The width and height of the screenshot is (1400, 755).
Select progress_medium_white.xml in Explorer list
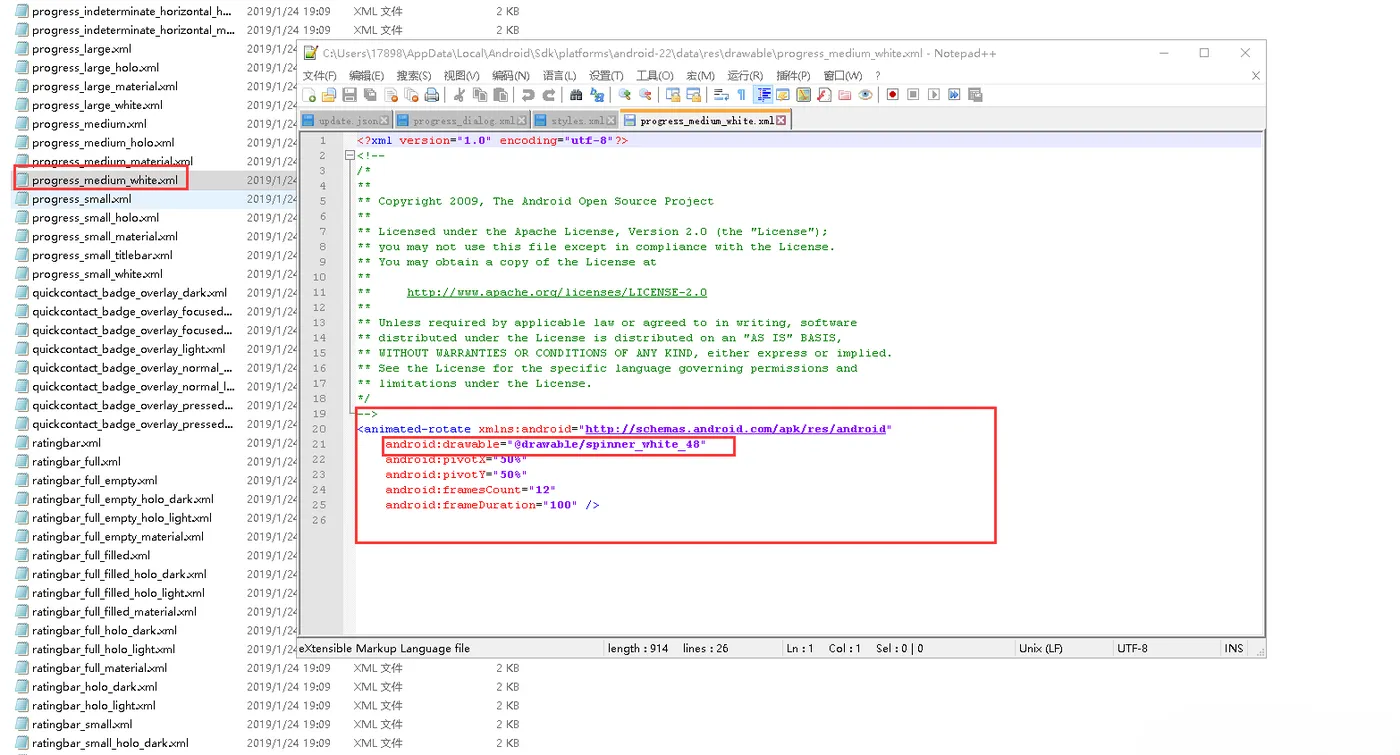tap(105, 180)
